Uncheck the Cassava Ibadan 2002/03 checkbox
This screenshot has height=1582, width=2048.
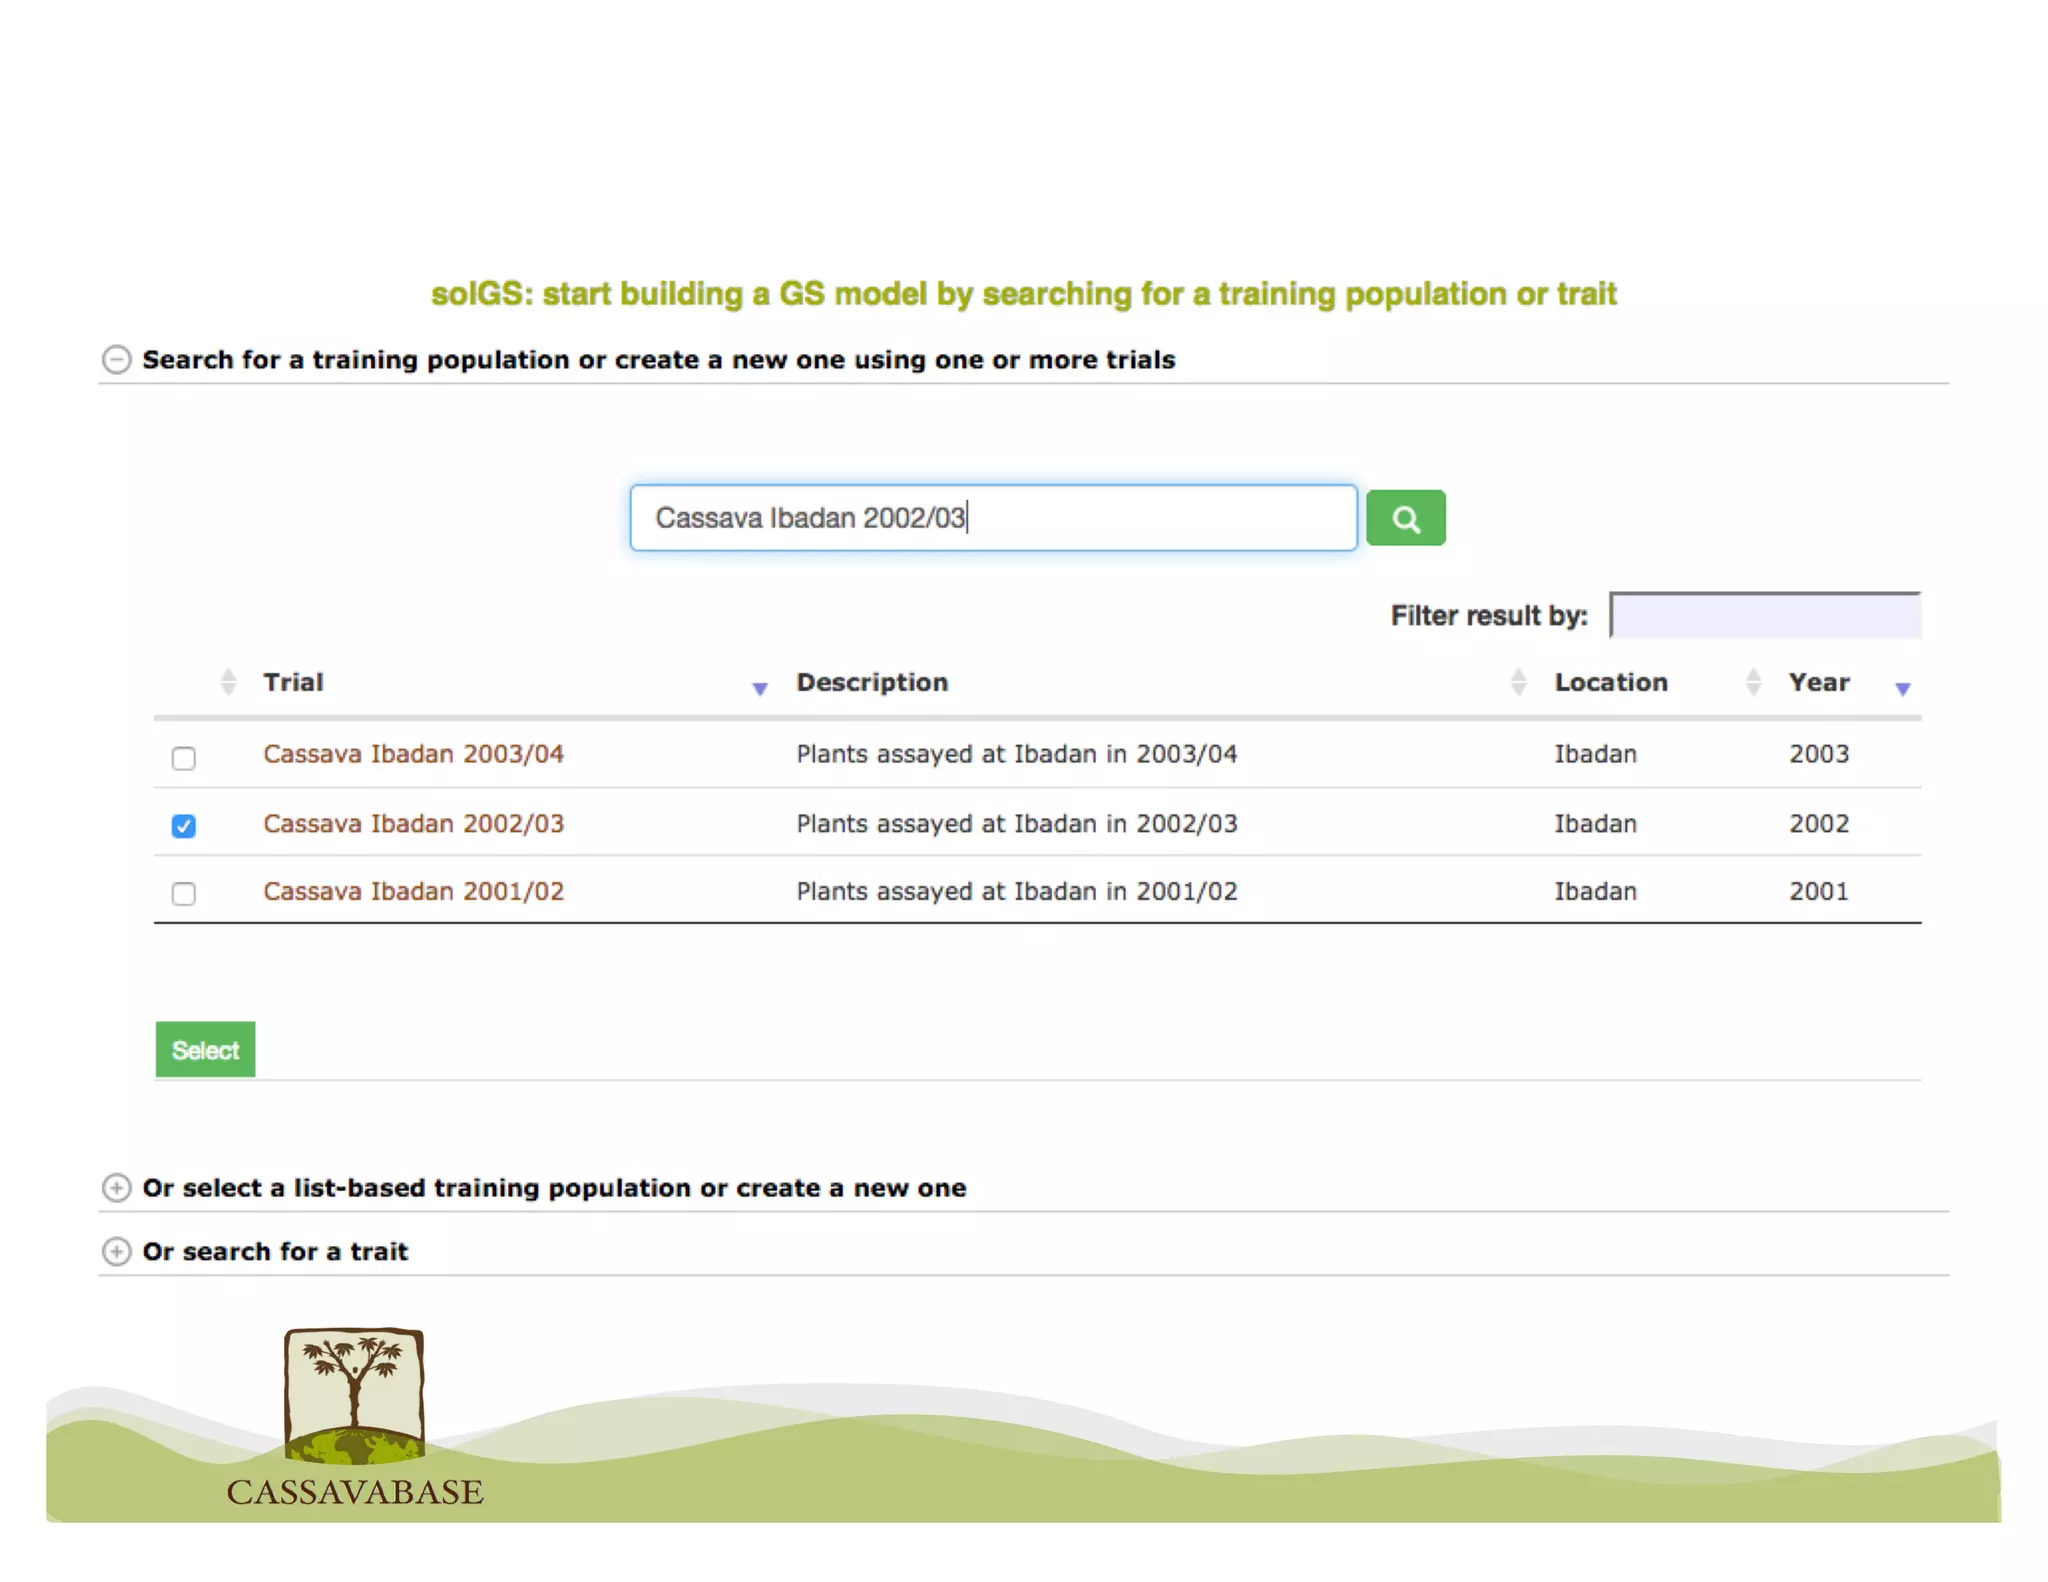click(183, 826)
